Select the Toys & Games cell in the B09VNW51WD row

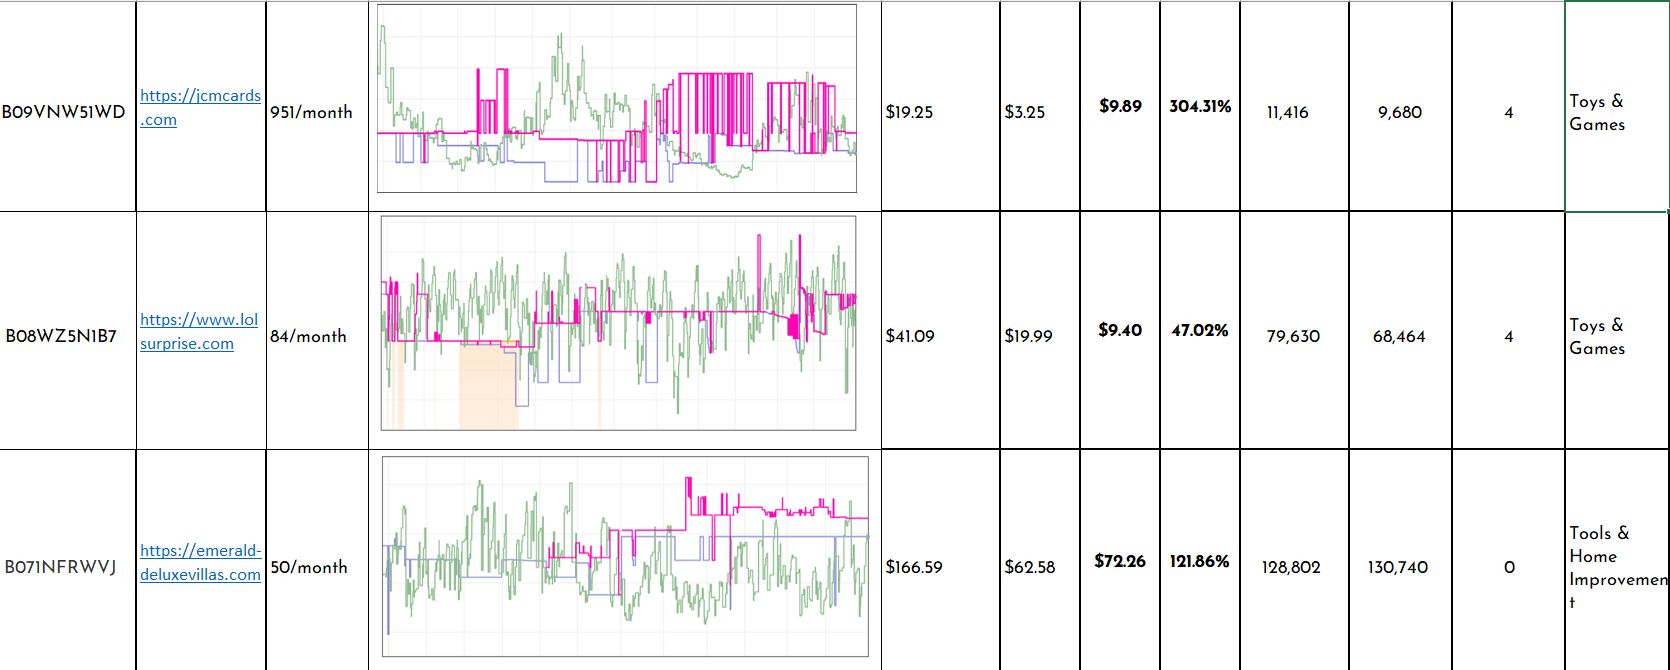click(x=1617, y=106)
